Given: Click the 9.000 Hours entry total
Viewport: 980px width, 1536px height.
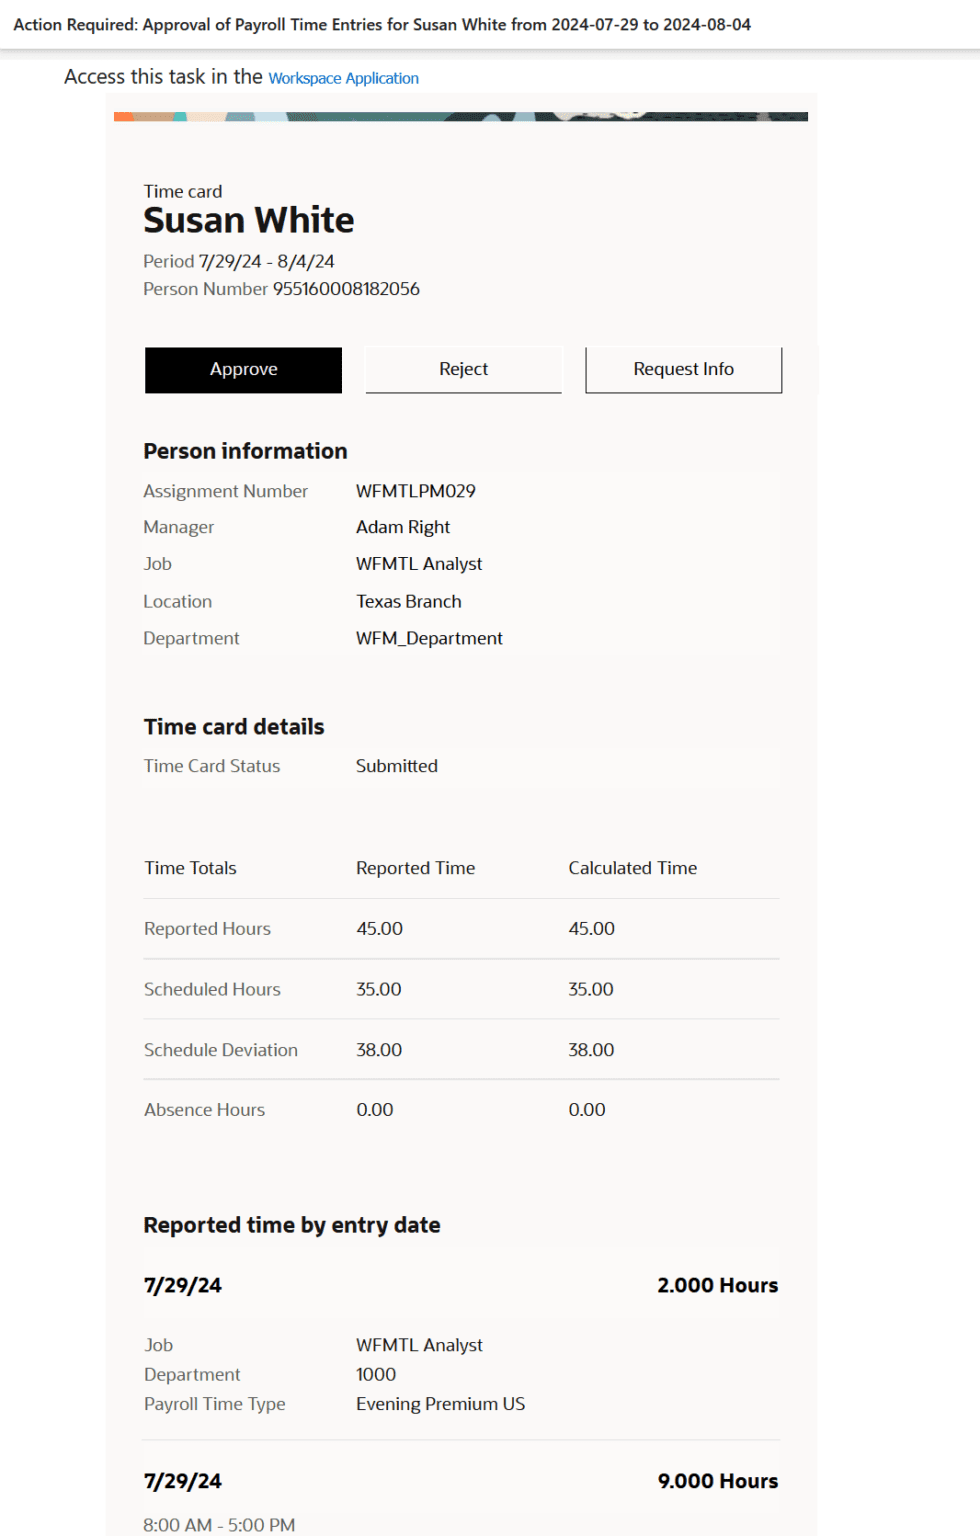Looking at the screenshot, I should [x=717, y=1482].
